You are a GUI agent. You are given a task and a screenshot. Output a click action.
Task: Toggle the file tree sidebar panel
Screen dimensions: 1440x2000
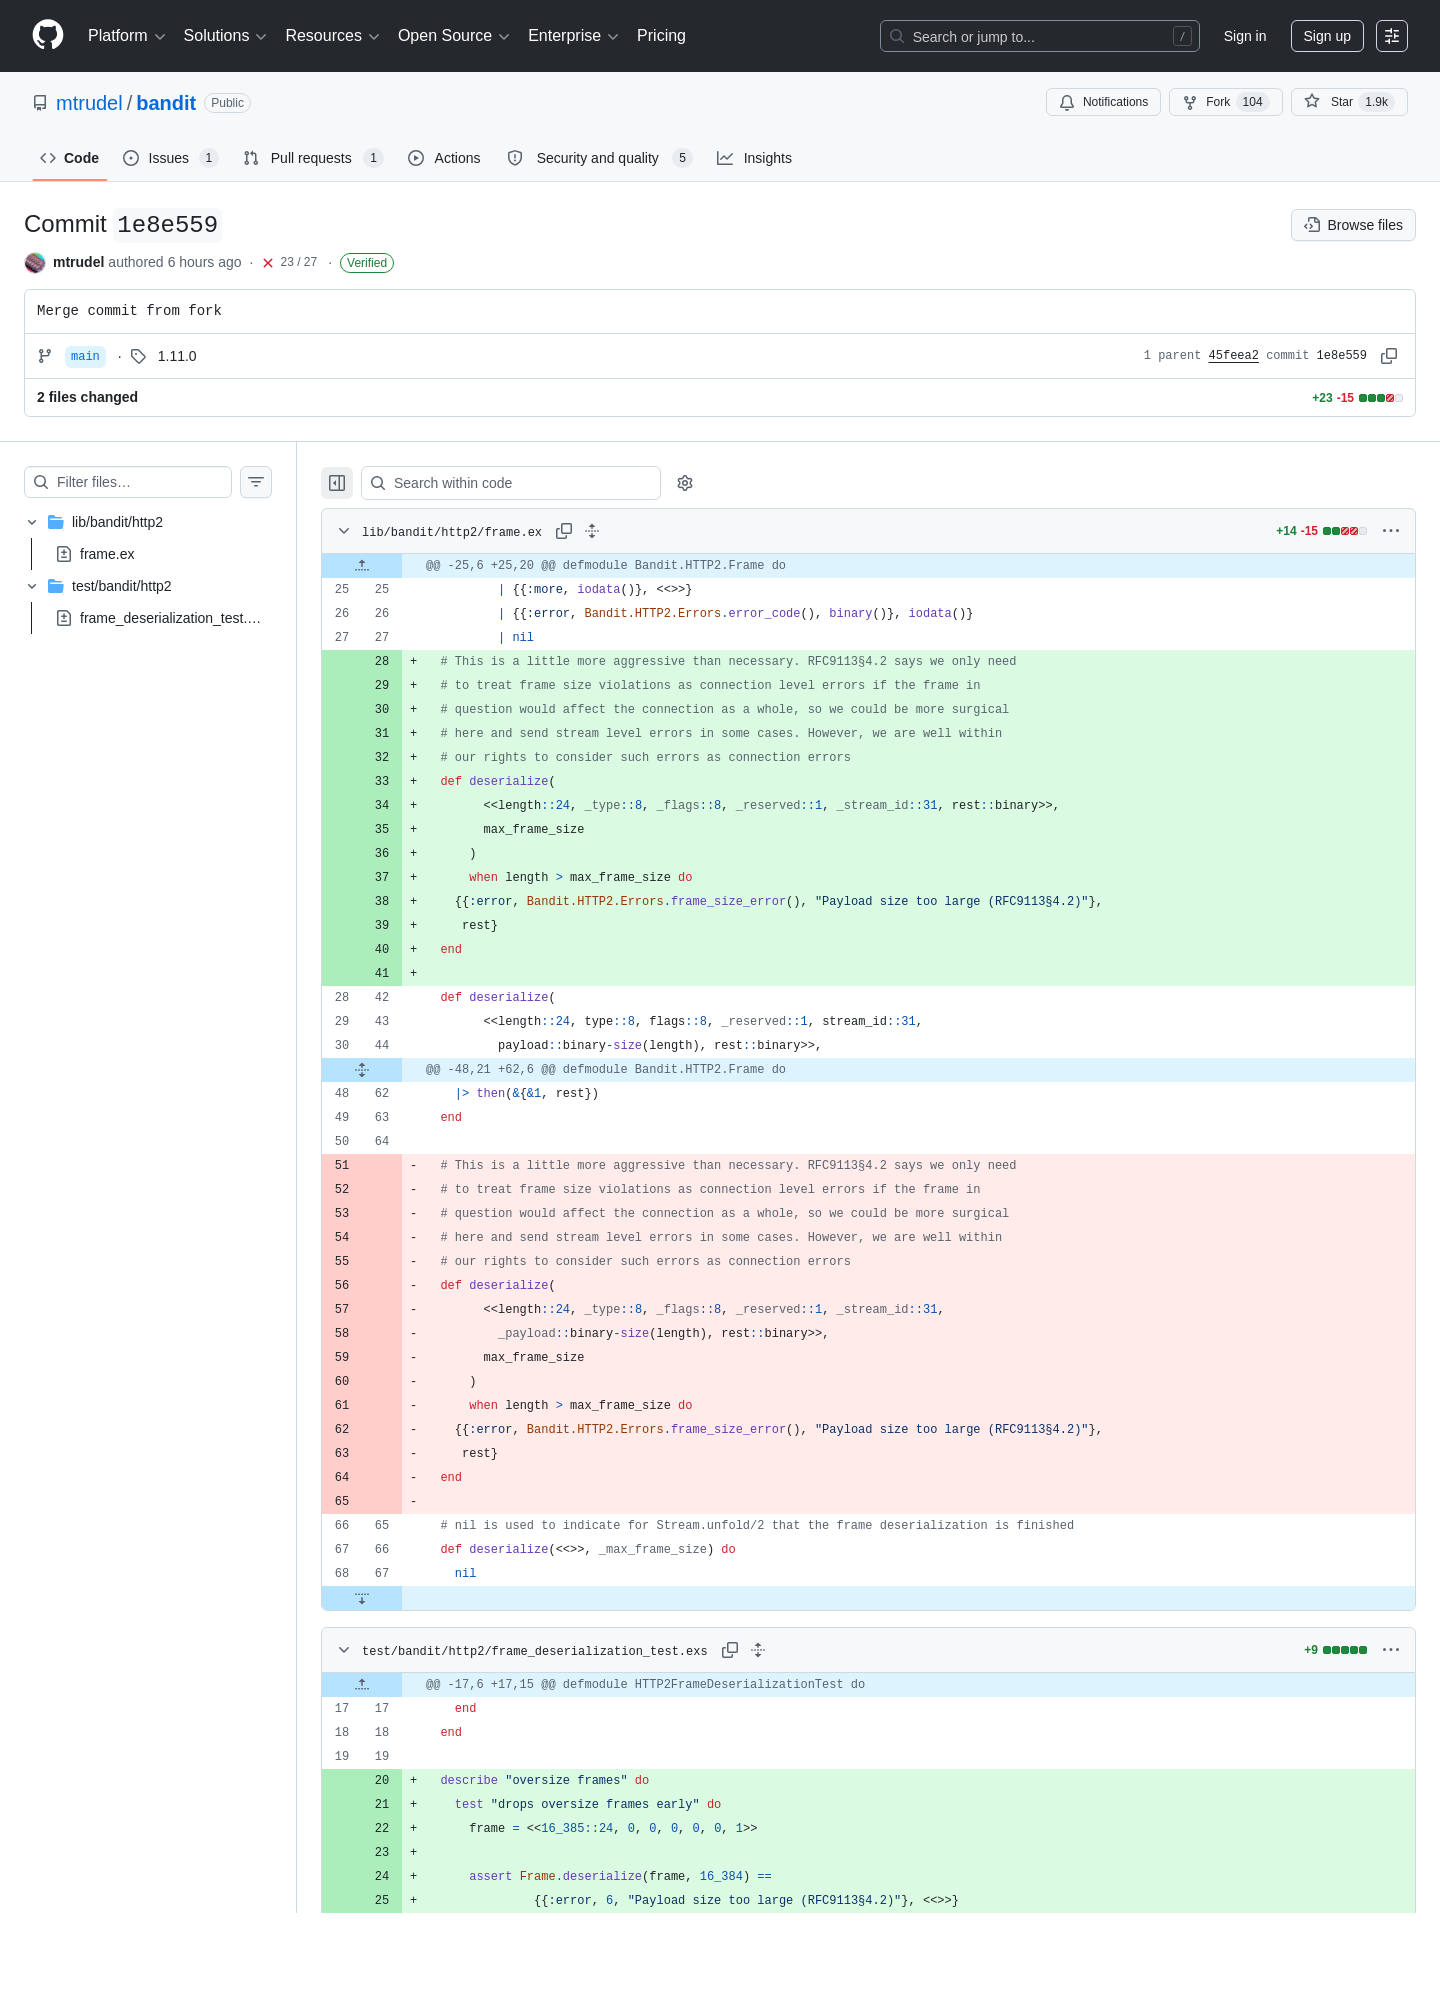coord(337,483)
